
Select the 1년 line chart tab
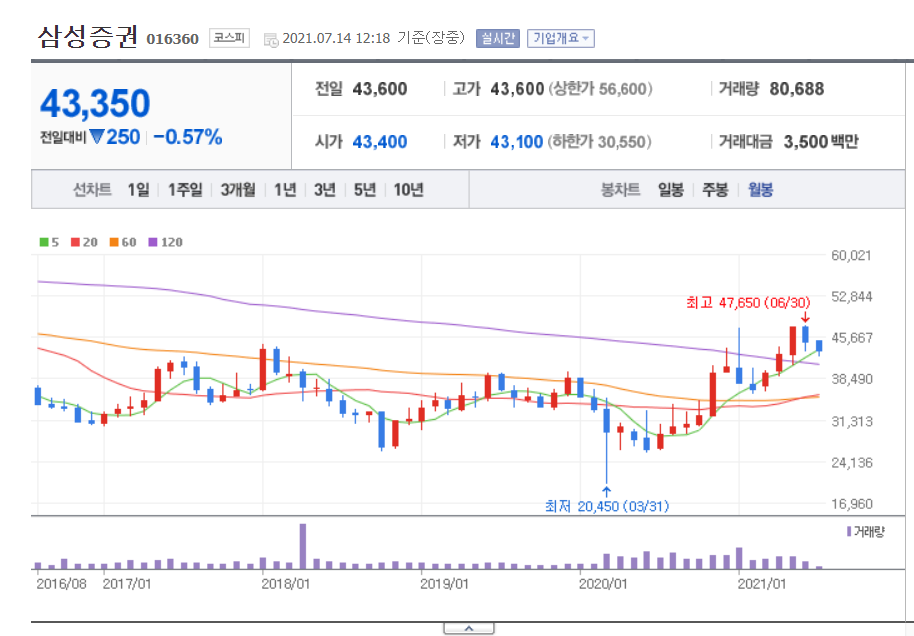(285, 189)
